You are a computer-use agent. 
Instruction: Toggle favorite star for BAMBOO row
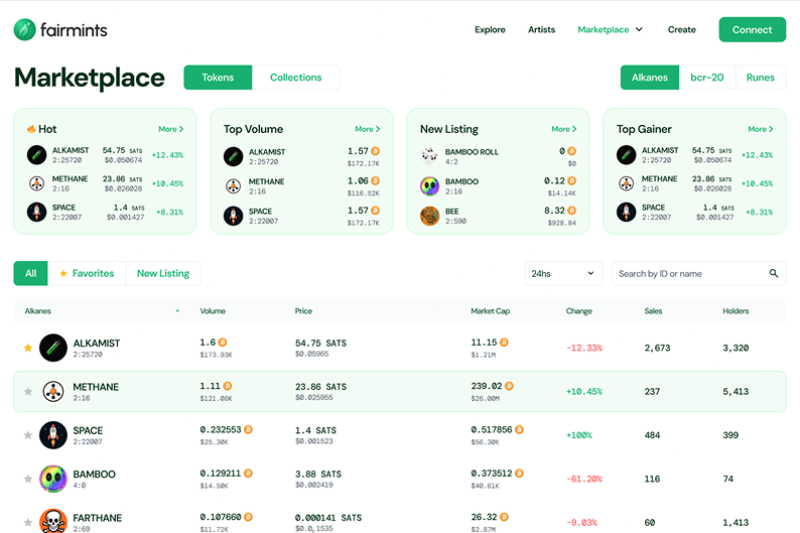pyautogui.click(x=28, y=478)
